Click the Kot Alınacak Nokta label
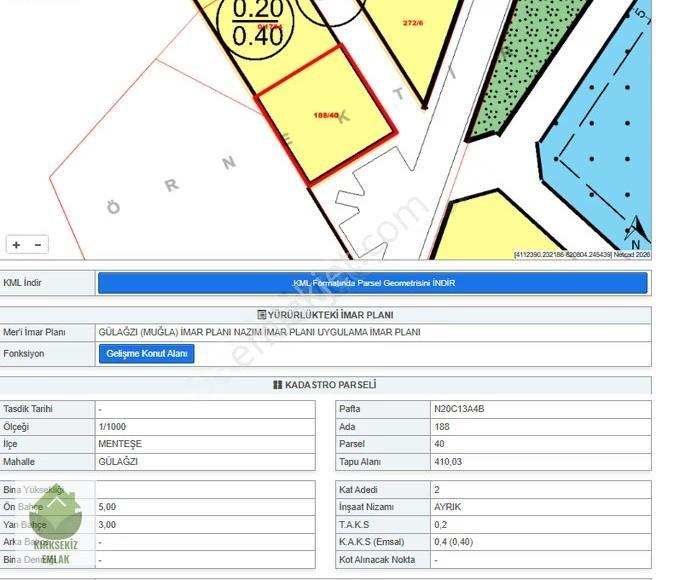This screenshot has width=674, height=580. [x=377, y=560]
